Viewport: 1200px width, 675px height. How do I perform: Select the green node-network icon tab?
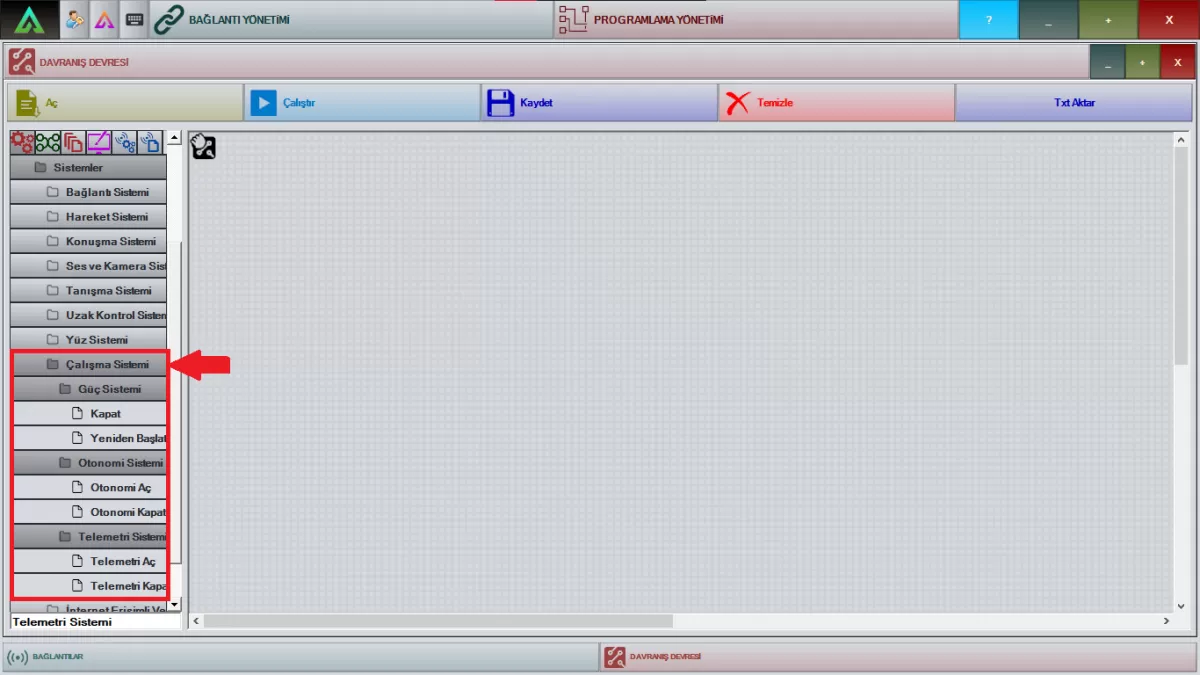tap(48, 142)
